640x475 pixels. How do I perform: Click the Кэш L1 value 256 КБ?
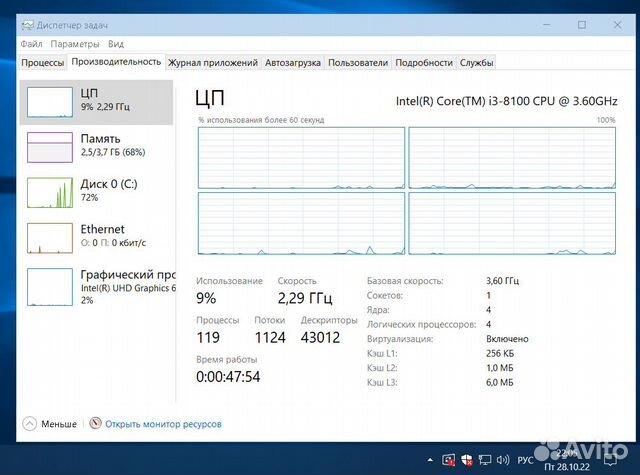[500, 353]
